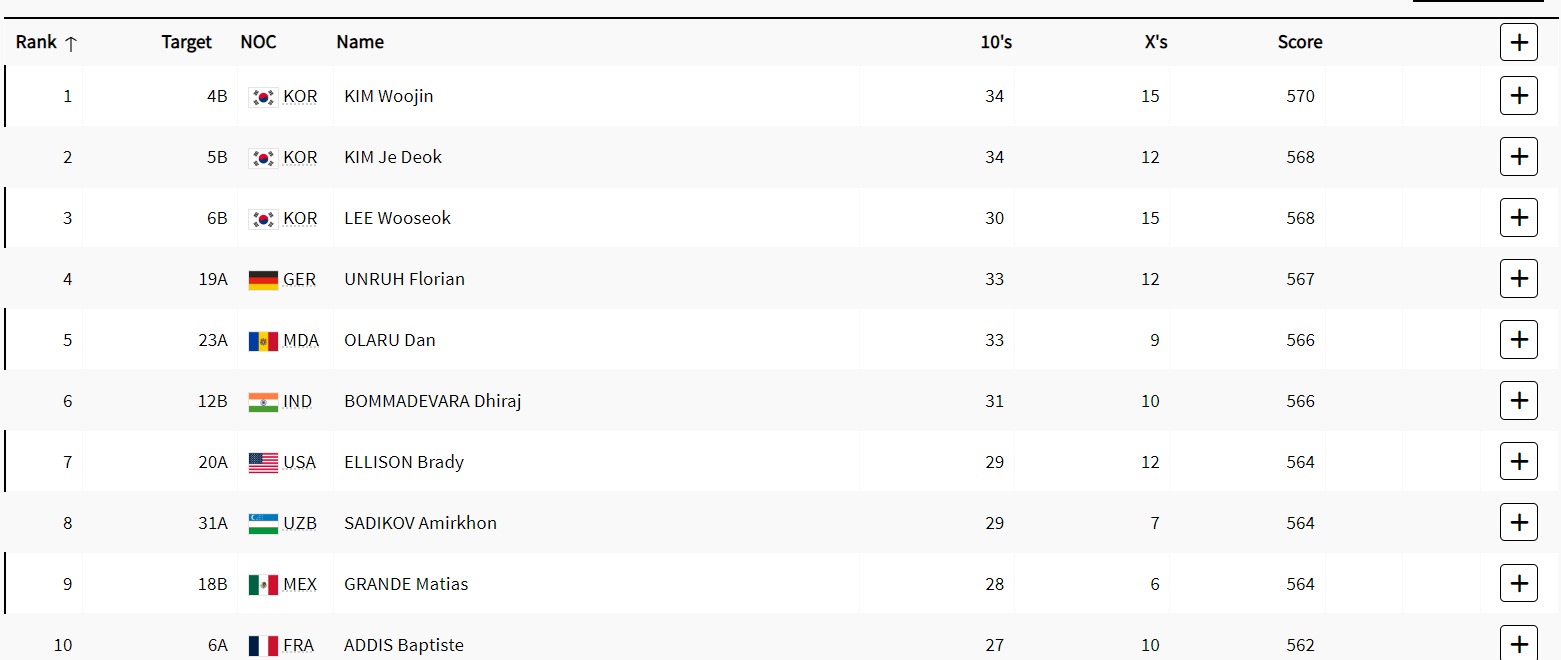Image resolution: width=1561 pixels, height=660 pixels.
Task: Expand ELLISON Brady row details
Action: pyautogui.click(x=1518, y=462)
